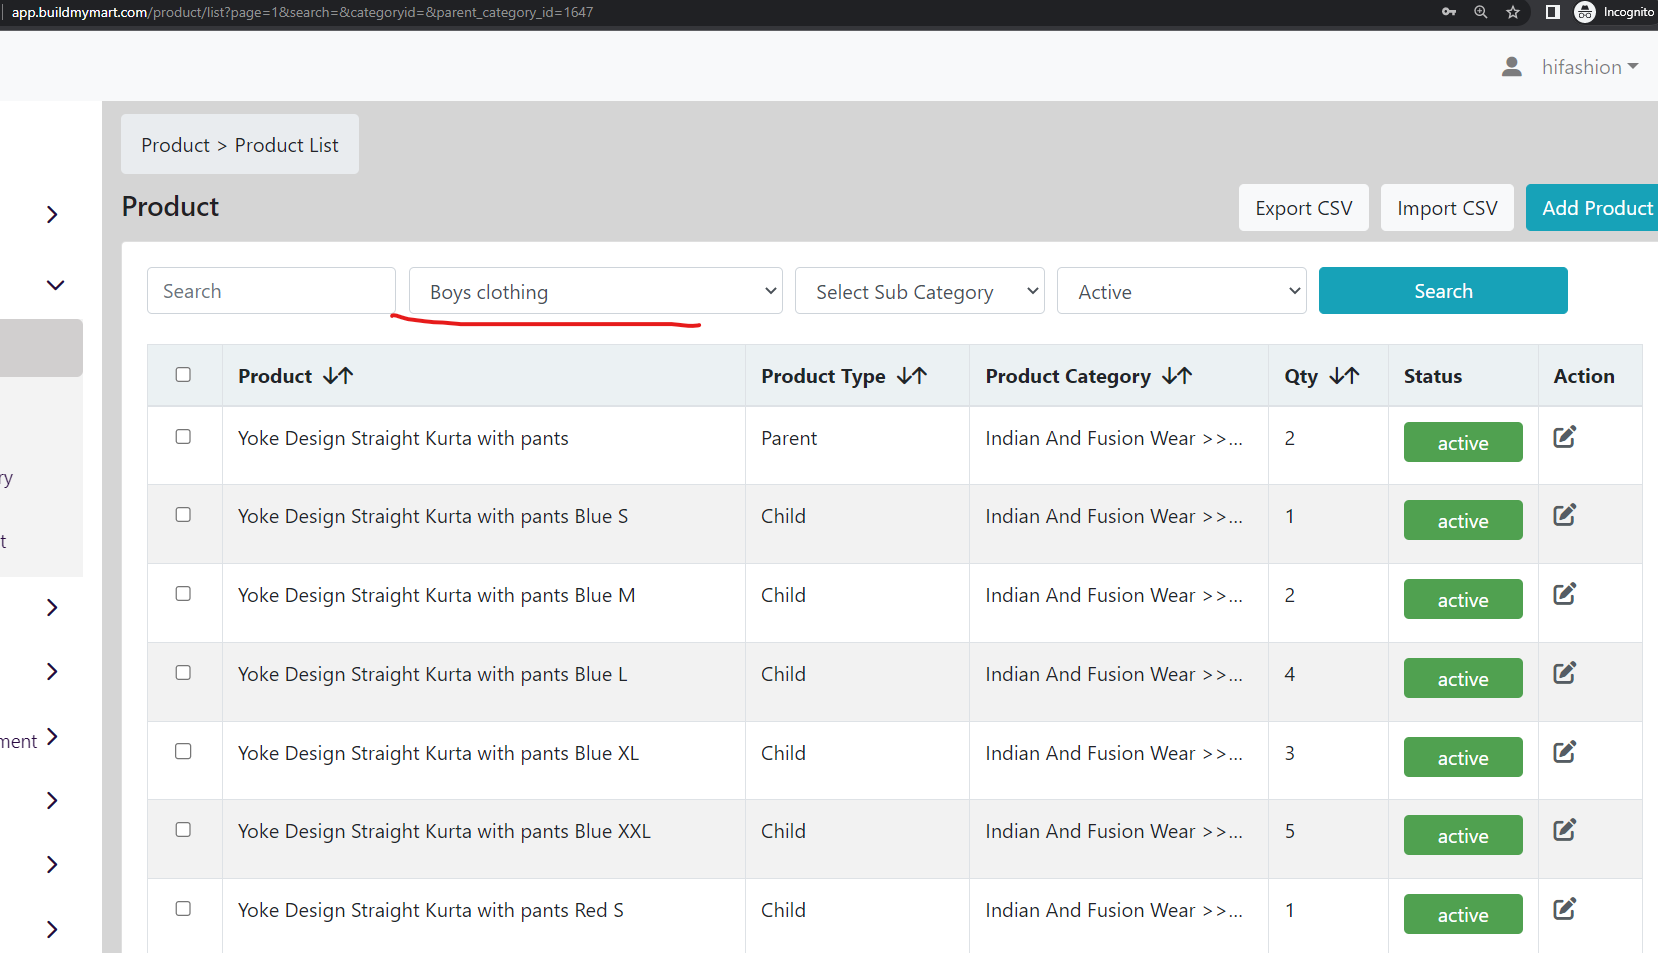Click the Import CSV button
The width and height of the screenshot is (1658, 953).
[x=1447, y=208]
